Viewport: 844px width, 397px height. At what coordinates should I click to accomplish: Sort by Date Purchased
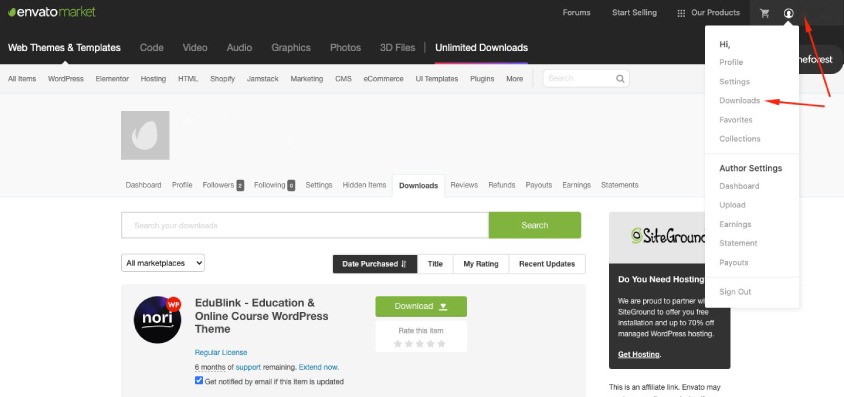375,264
